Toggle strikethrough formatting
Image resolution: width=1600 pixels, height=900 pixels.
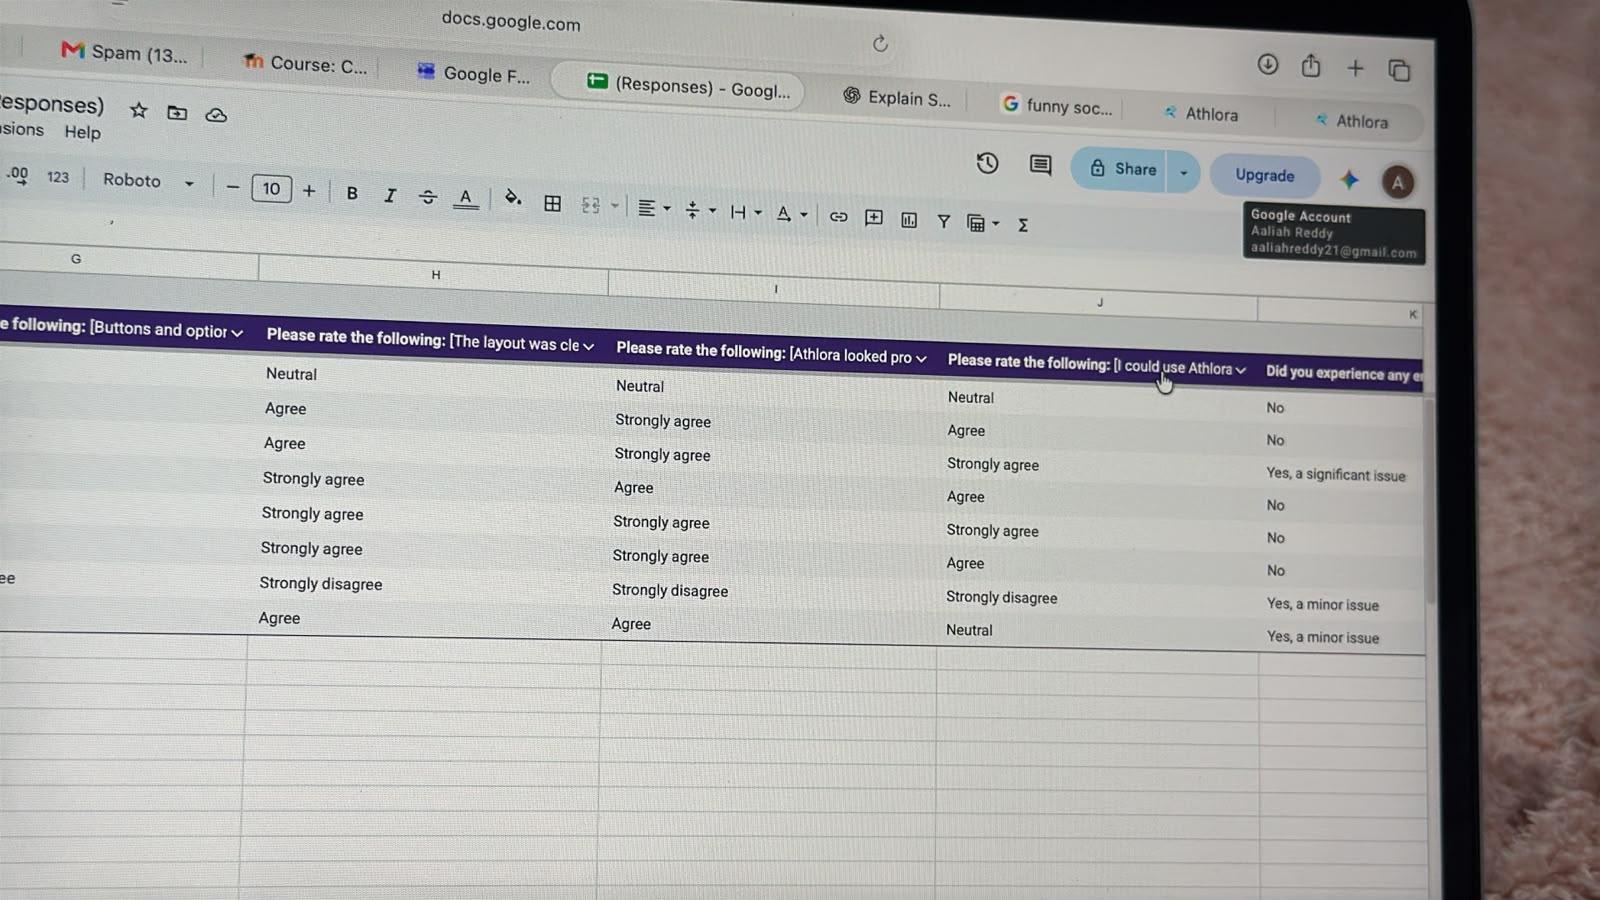click(428, 197)
